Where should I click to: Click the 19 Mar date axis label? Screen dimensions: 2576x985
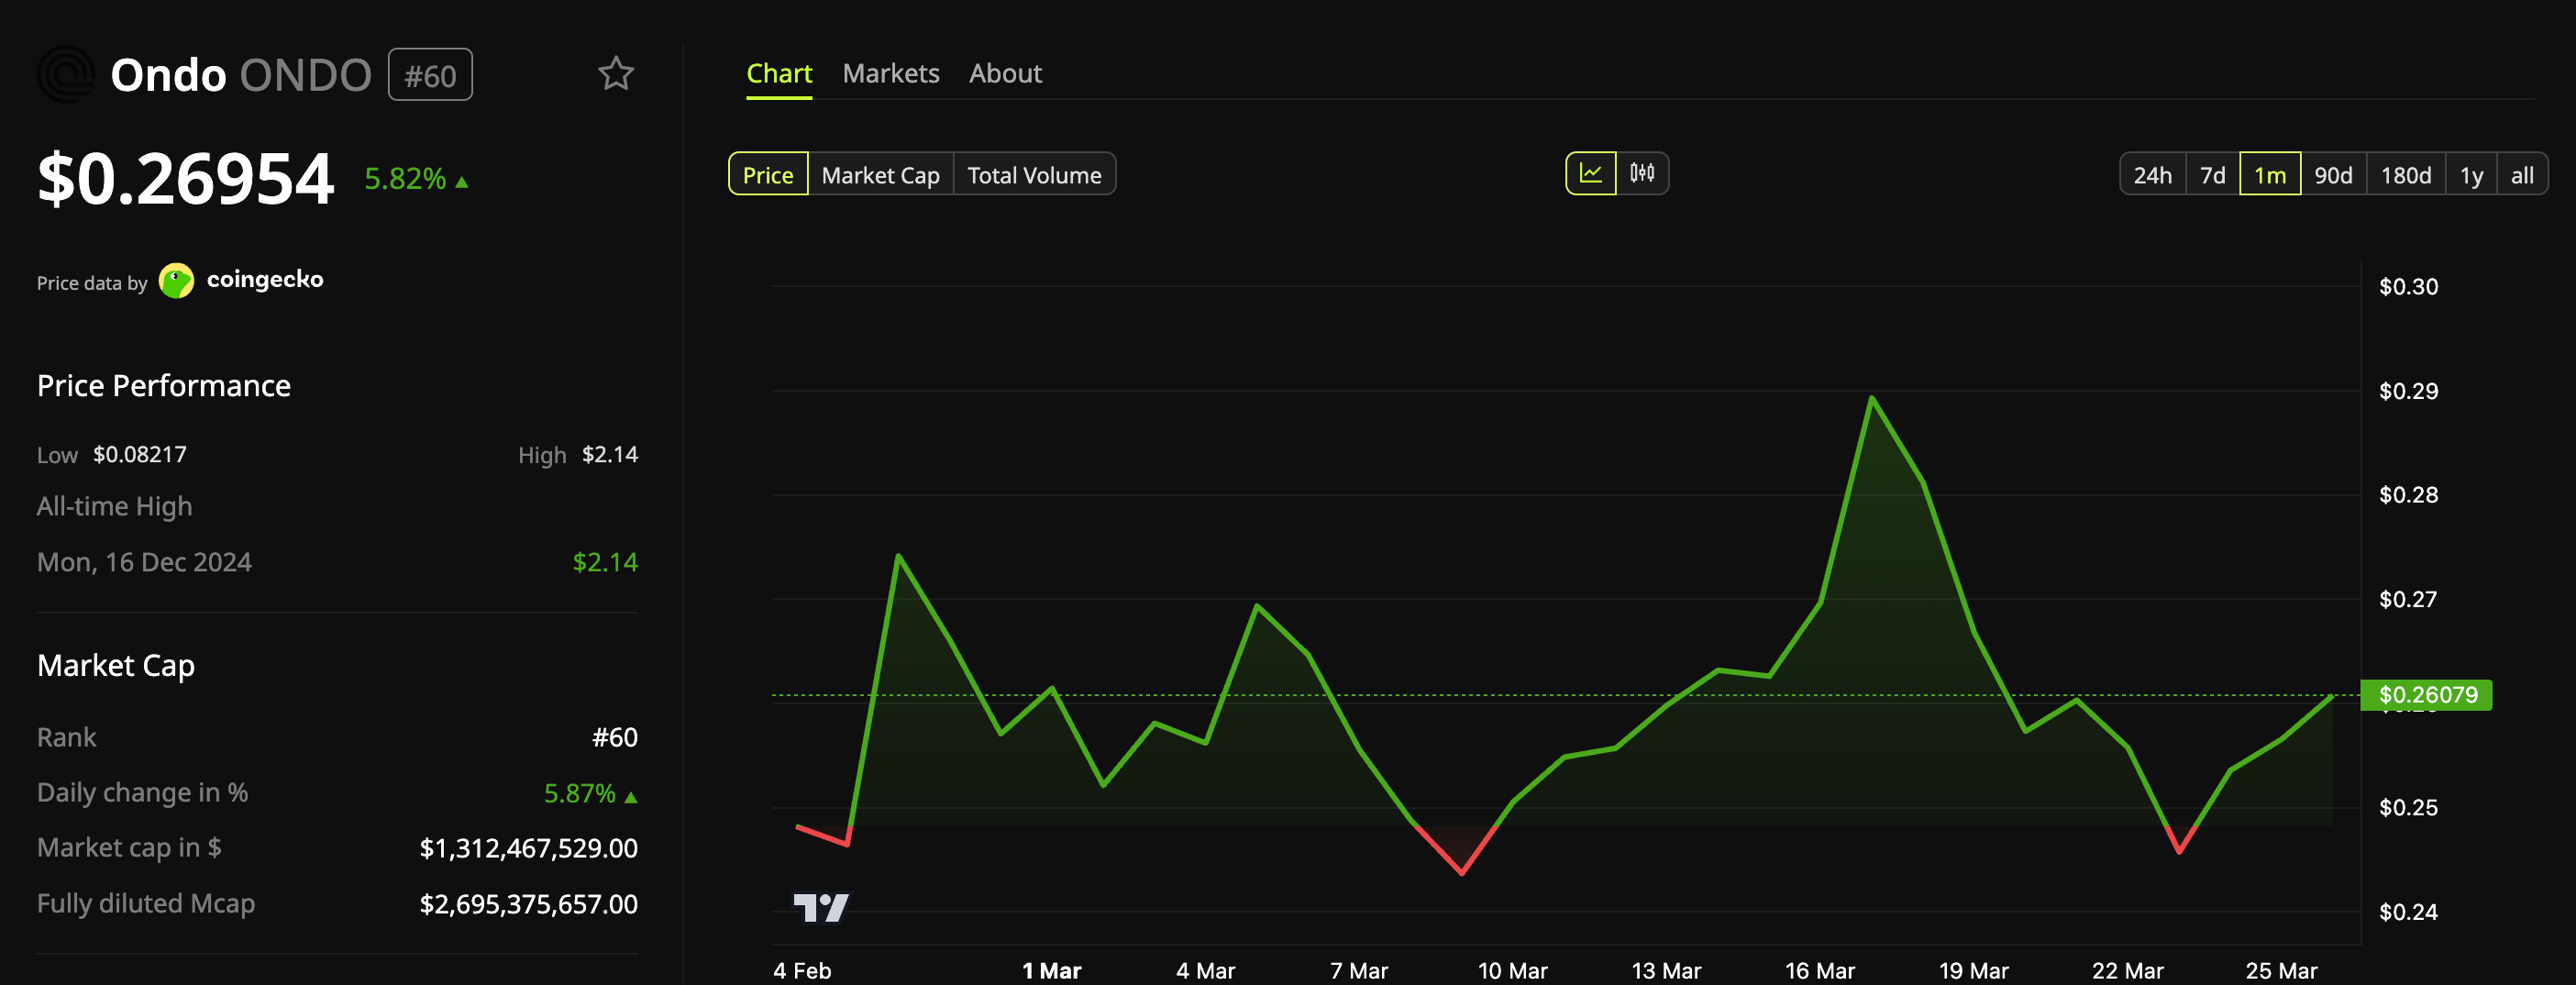click(1973, 971)
